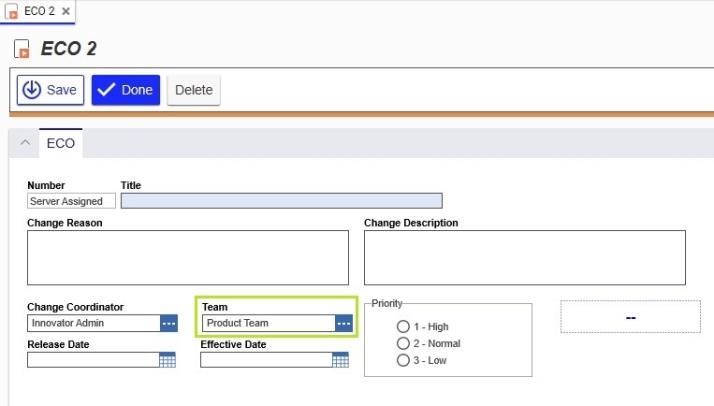Select priority 3 - Low
Viewport: 714px width, 406px height.
[x=403, y=360]
